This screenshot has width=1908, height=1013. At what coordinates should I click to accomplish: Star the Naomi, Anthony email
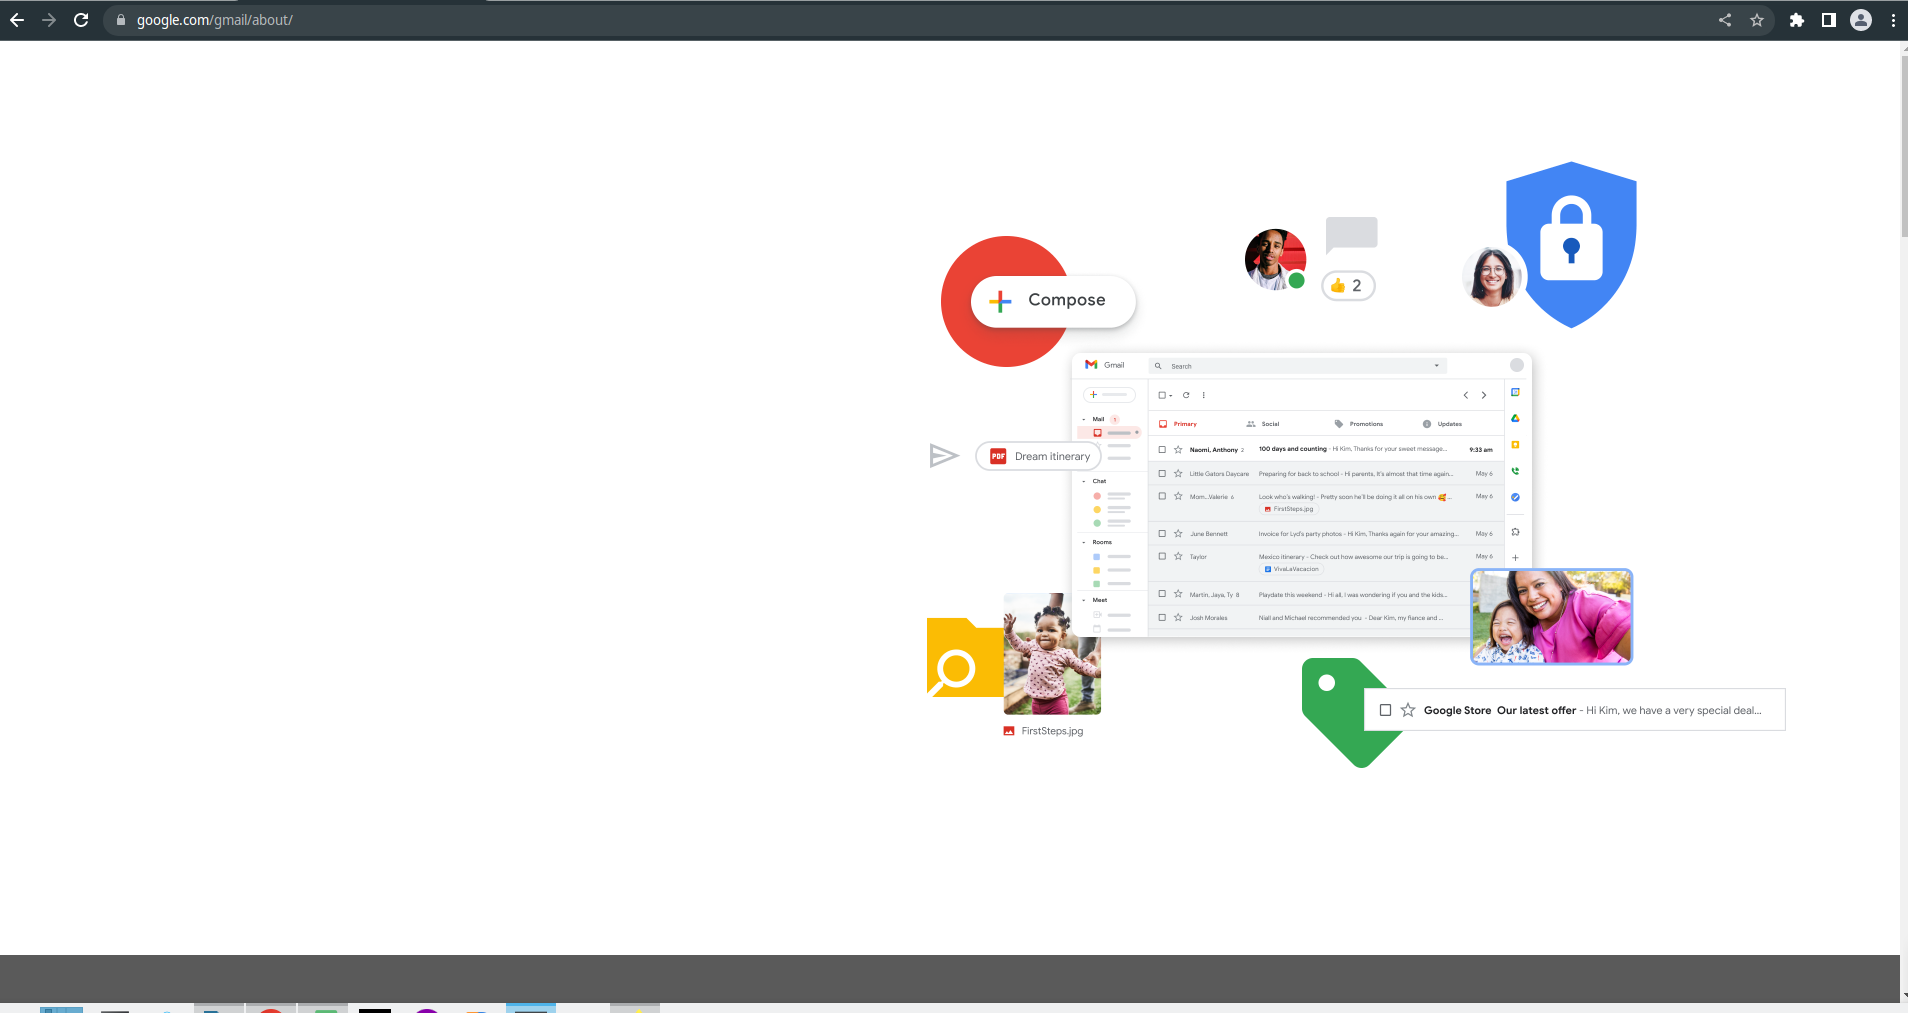(x=1178, y=450)
